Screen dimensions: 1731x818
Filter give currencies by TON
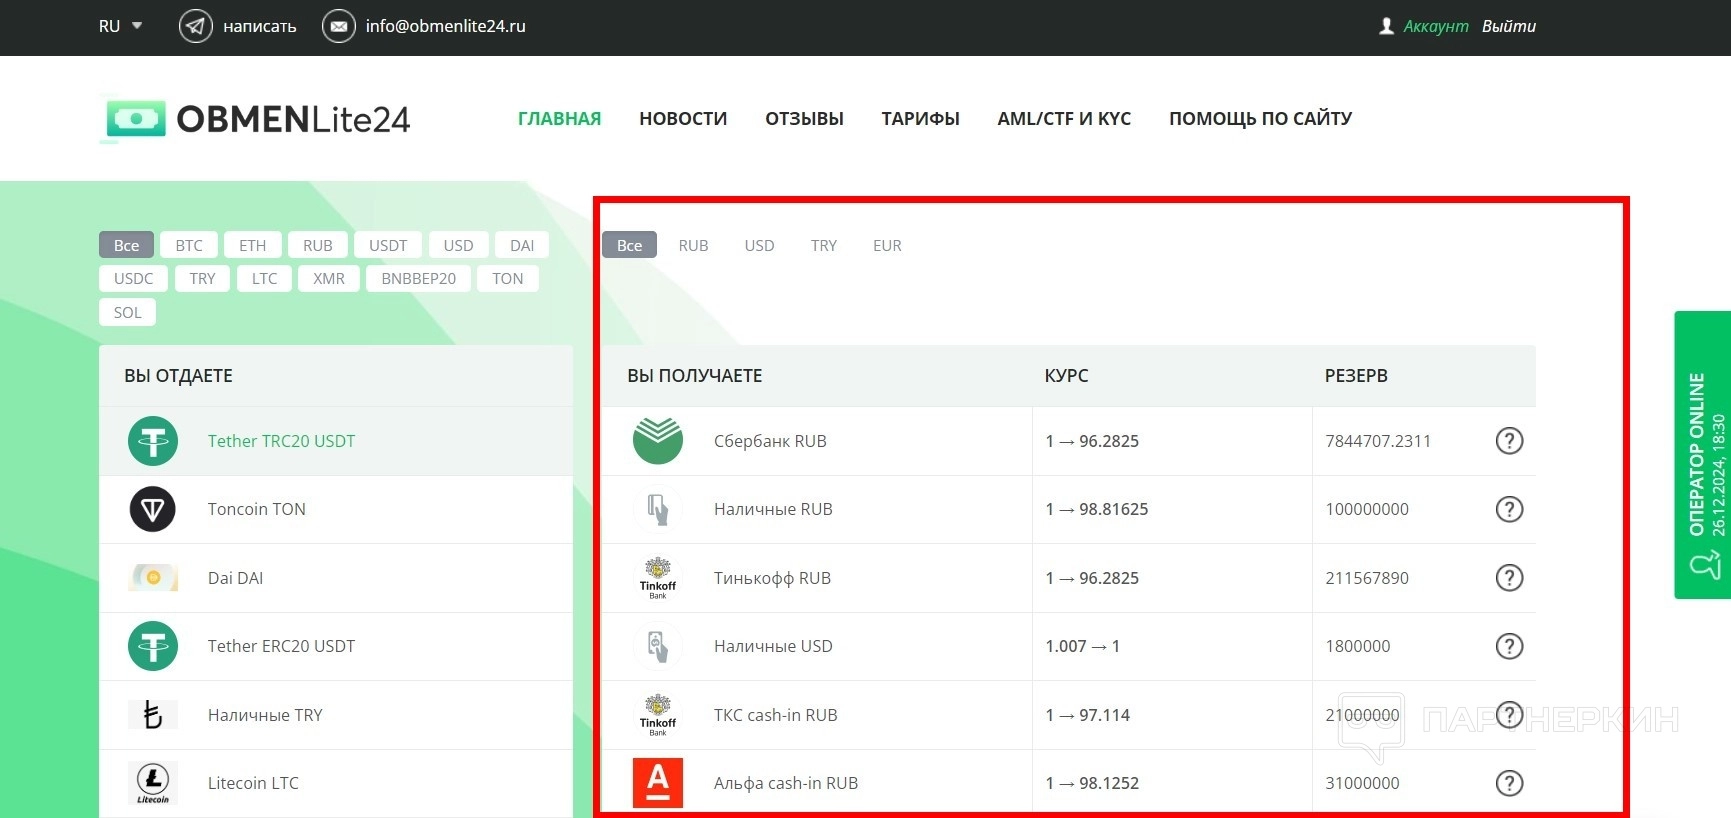pos(508,278)
